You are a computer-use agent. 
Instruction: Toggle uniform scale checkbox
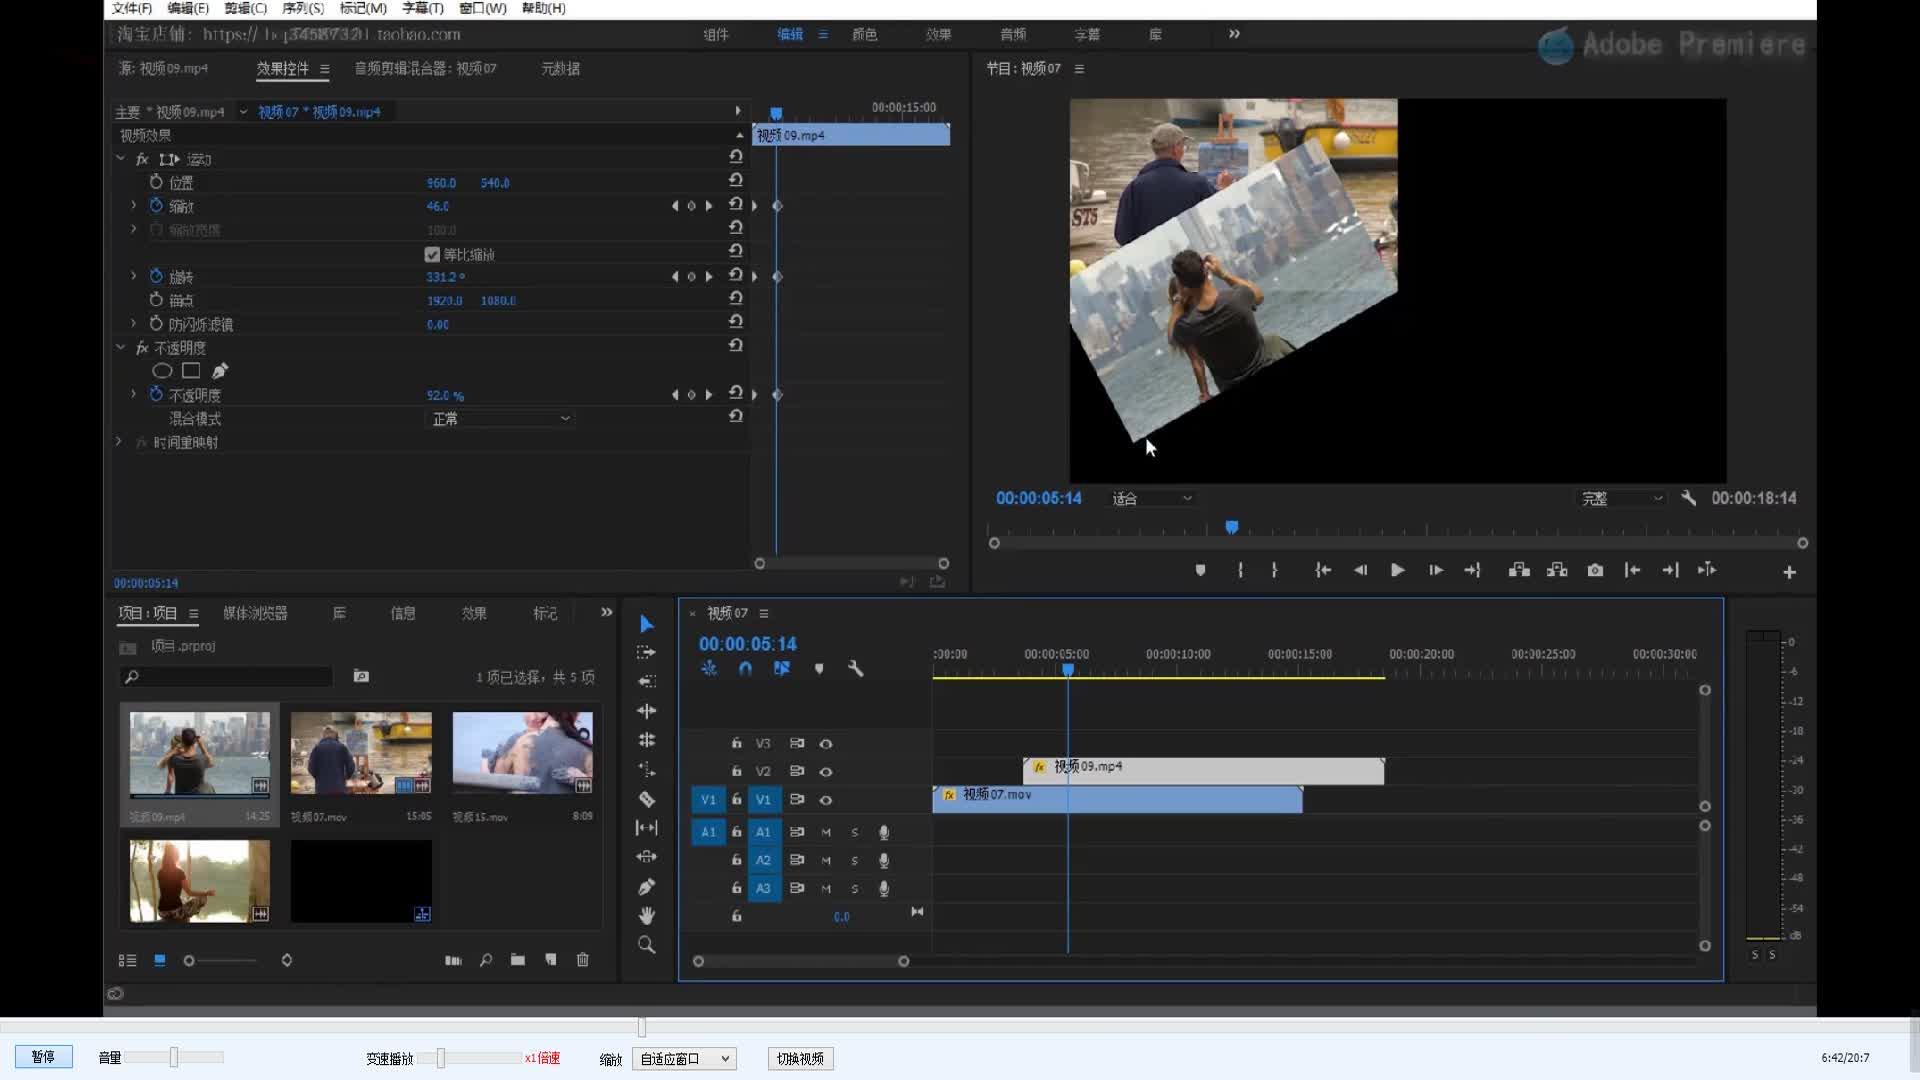pos(432,254)
